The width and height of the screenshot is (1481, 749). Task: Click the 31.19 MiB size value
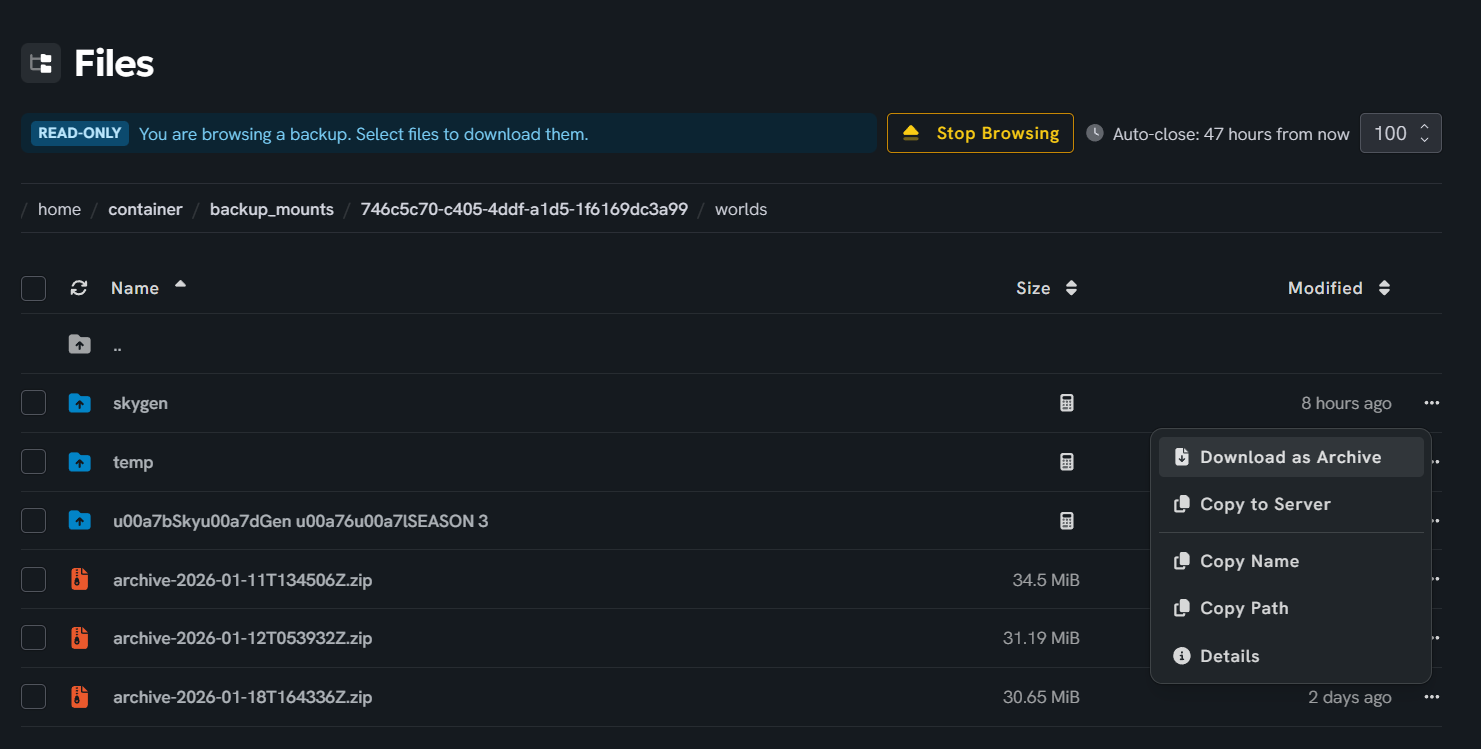point(1041,638)
